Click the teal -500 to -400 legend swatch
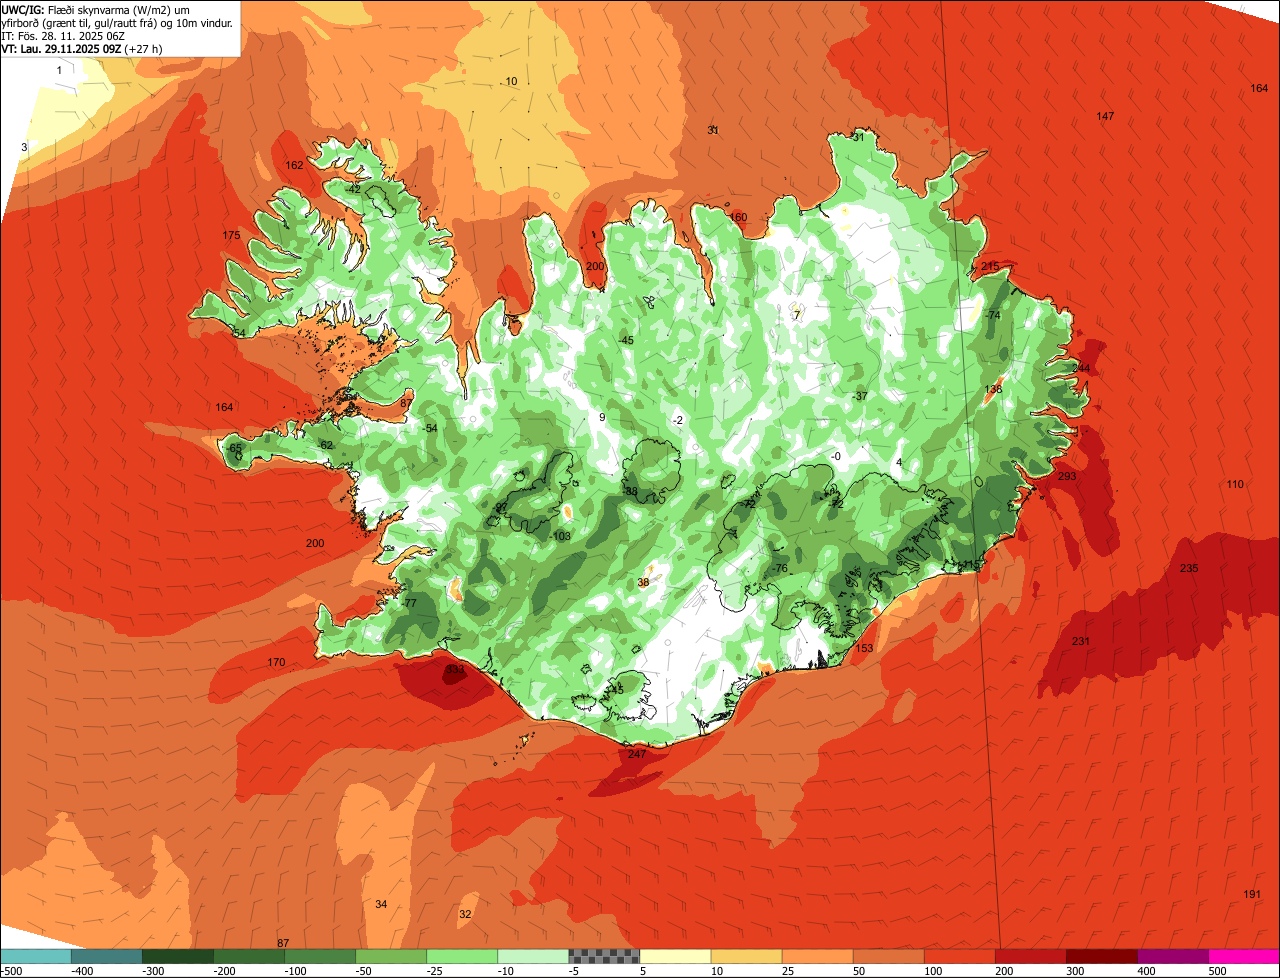 point(35,956)
